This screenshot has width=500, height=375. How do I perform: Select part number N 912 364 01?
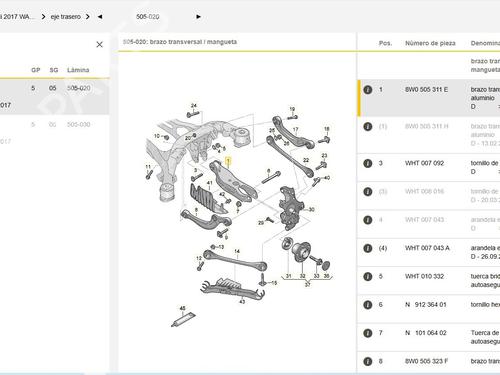tap(426, 305)
